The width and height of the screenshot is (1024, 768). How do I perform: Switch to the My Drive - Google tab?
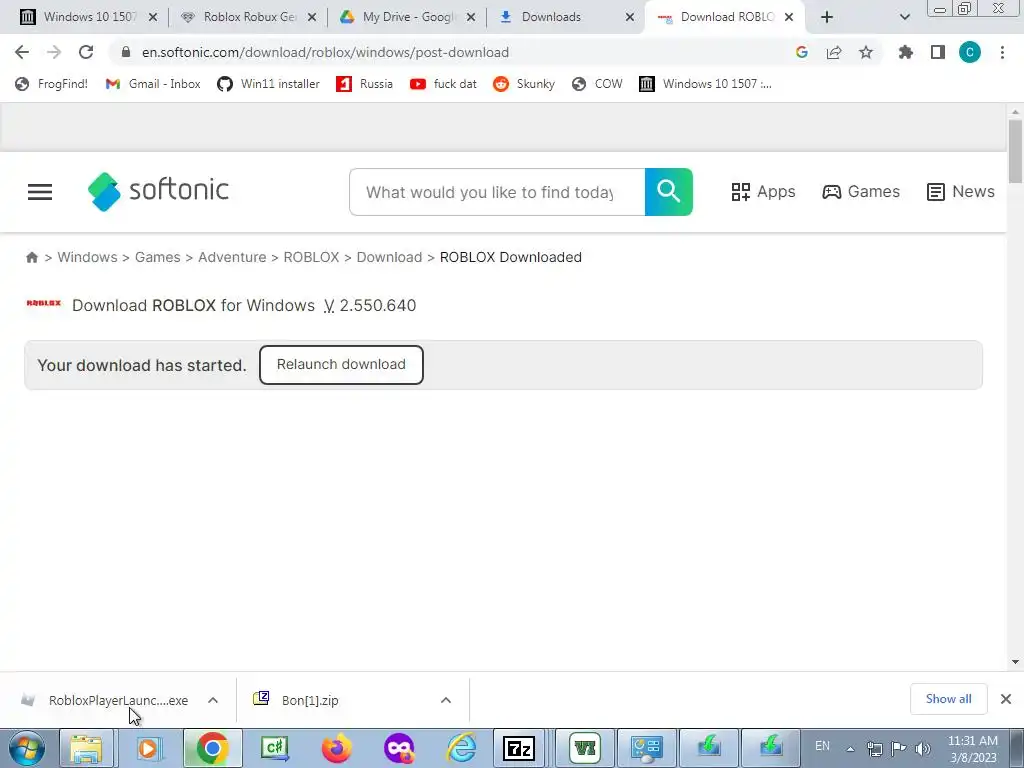click(408, 17)
